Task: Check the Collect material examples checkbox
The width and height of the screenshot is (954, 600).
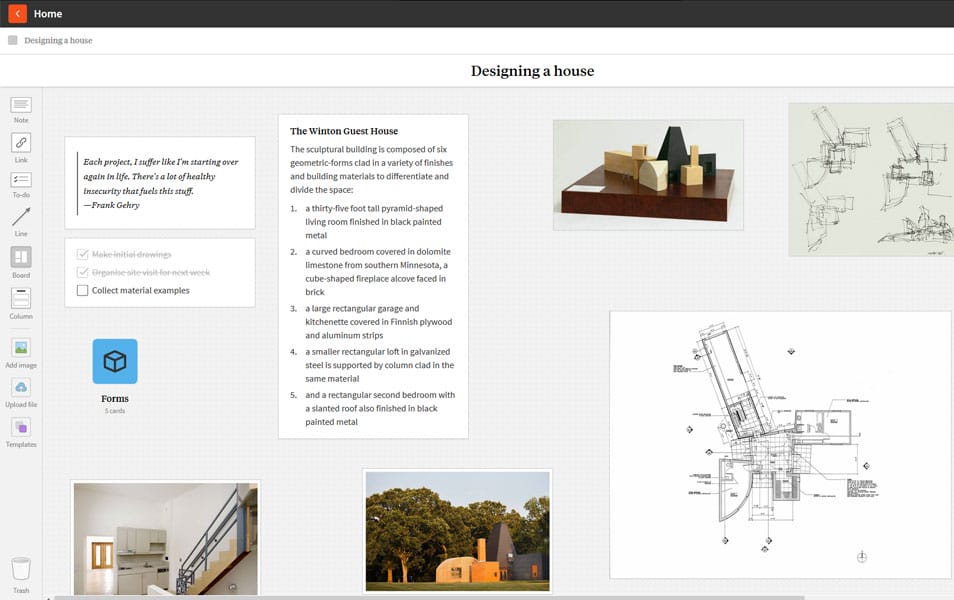Action: (83, 290)
